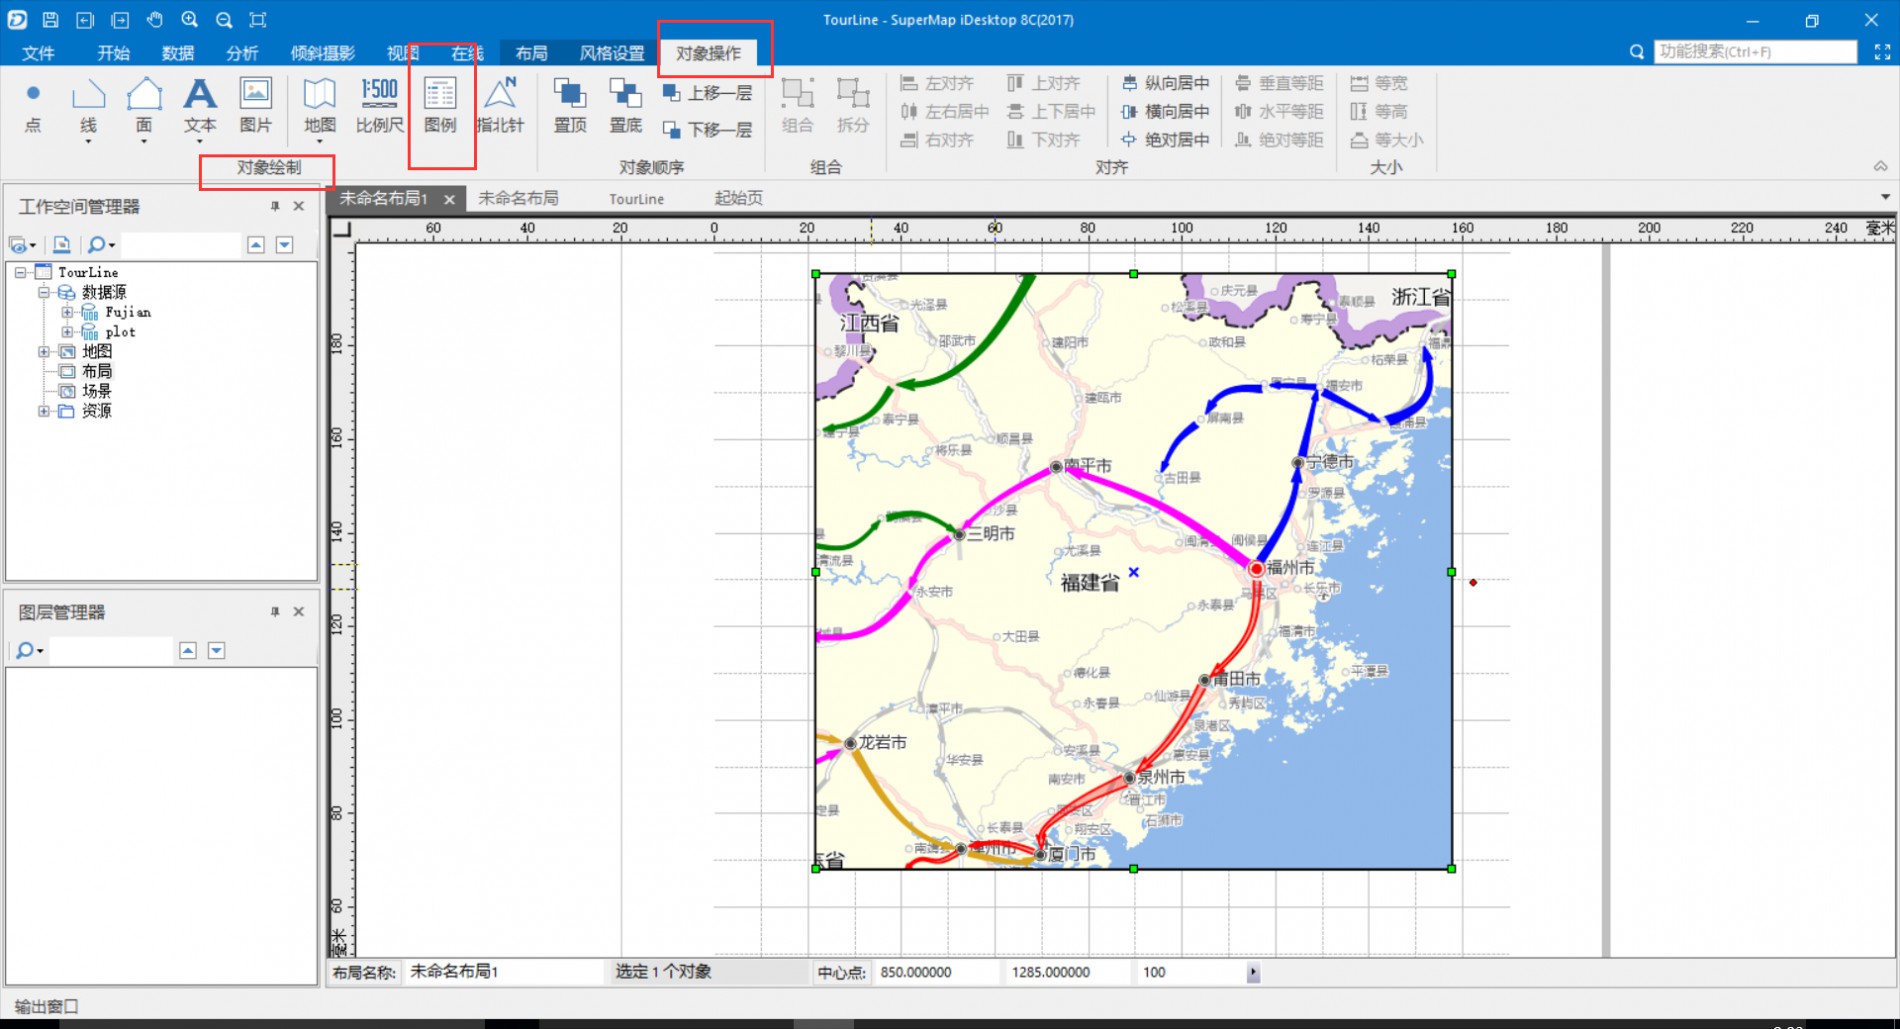Bring object to top with 置顶

(570, 106)
